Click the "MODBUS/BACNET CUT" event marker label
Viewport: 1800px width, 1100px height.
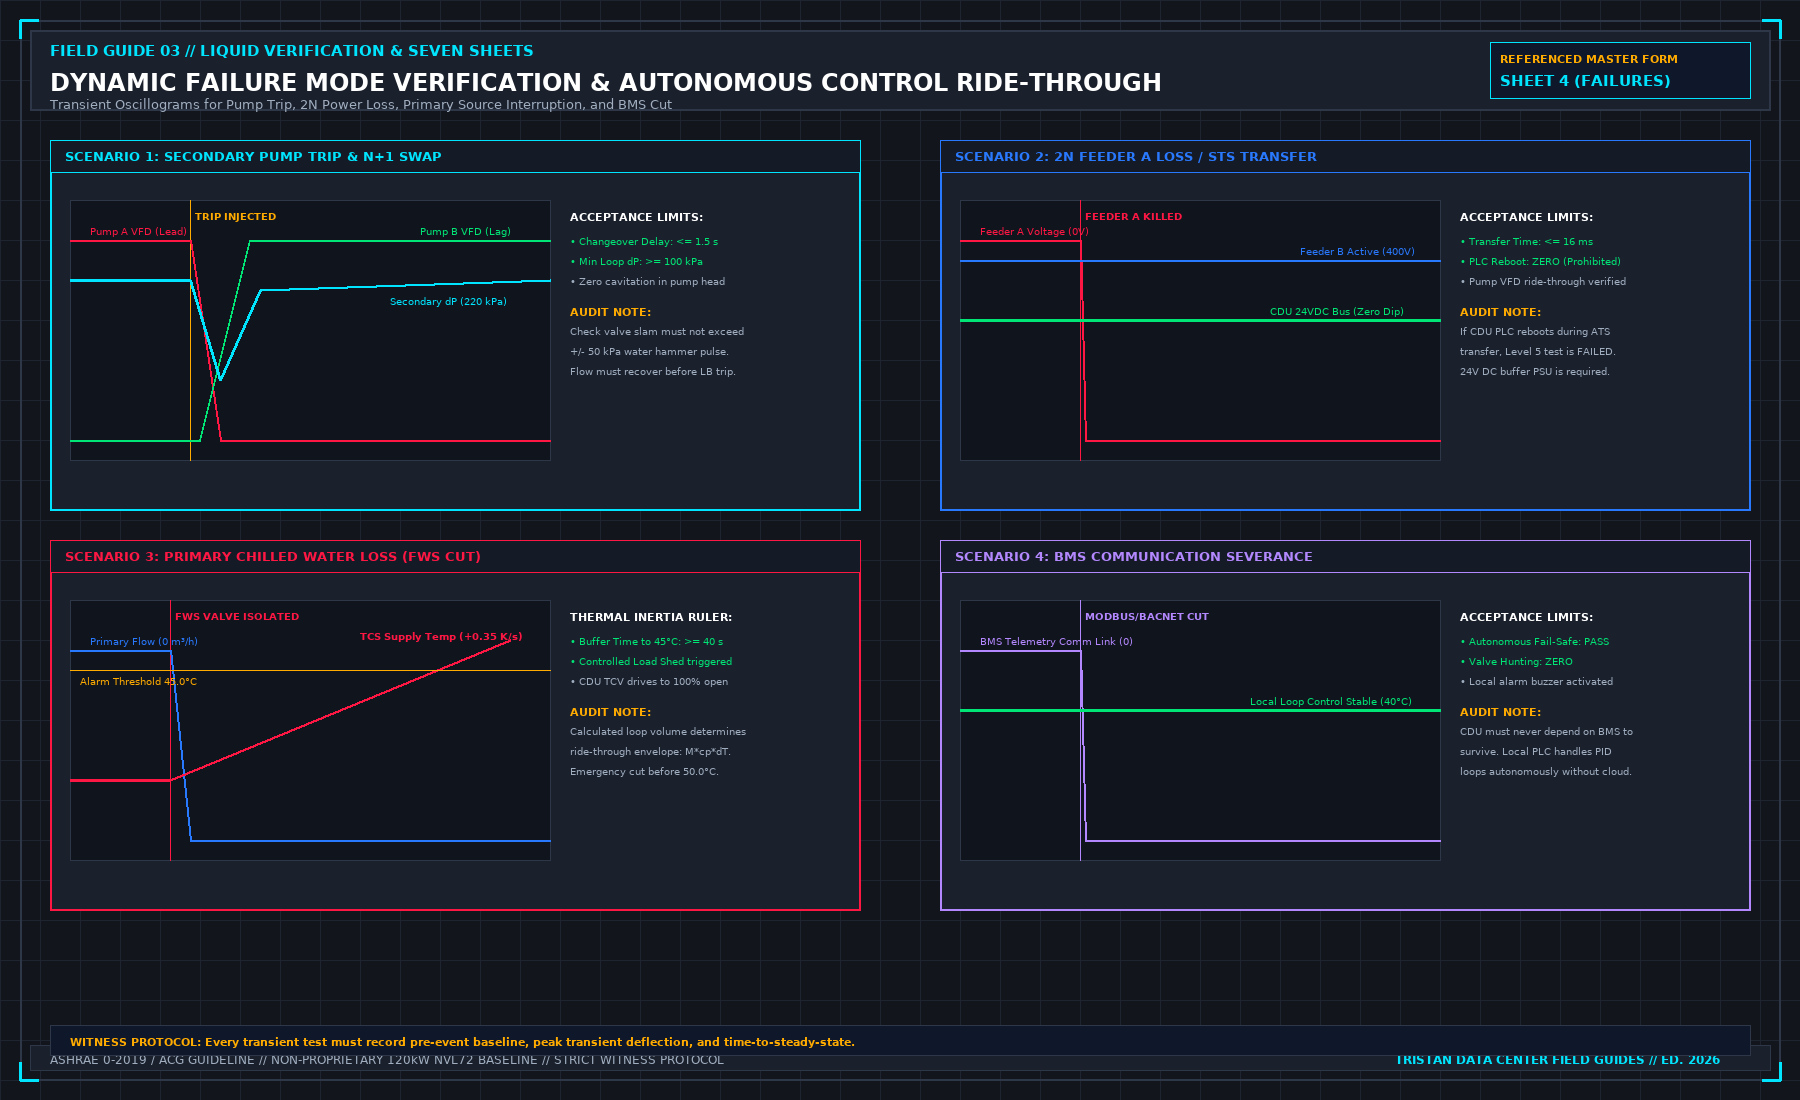(1147, 617)
